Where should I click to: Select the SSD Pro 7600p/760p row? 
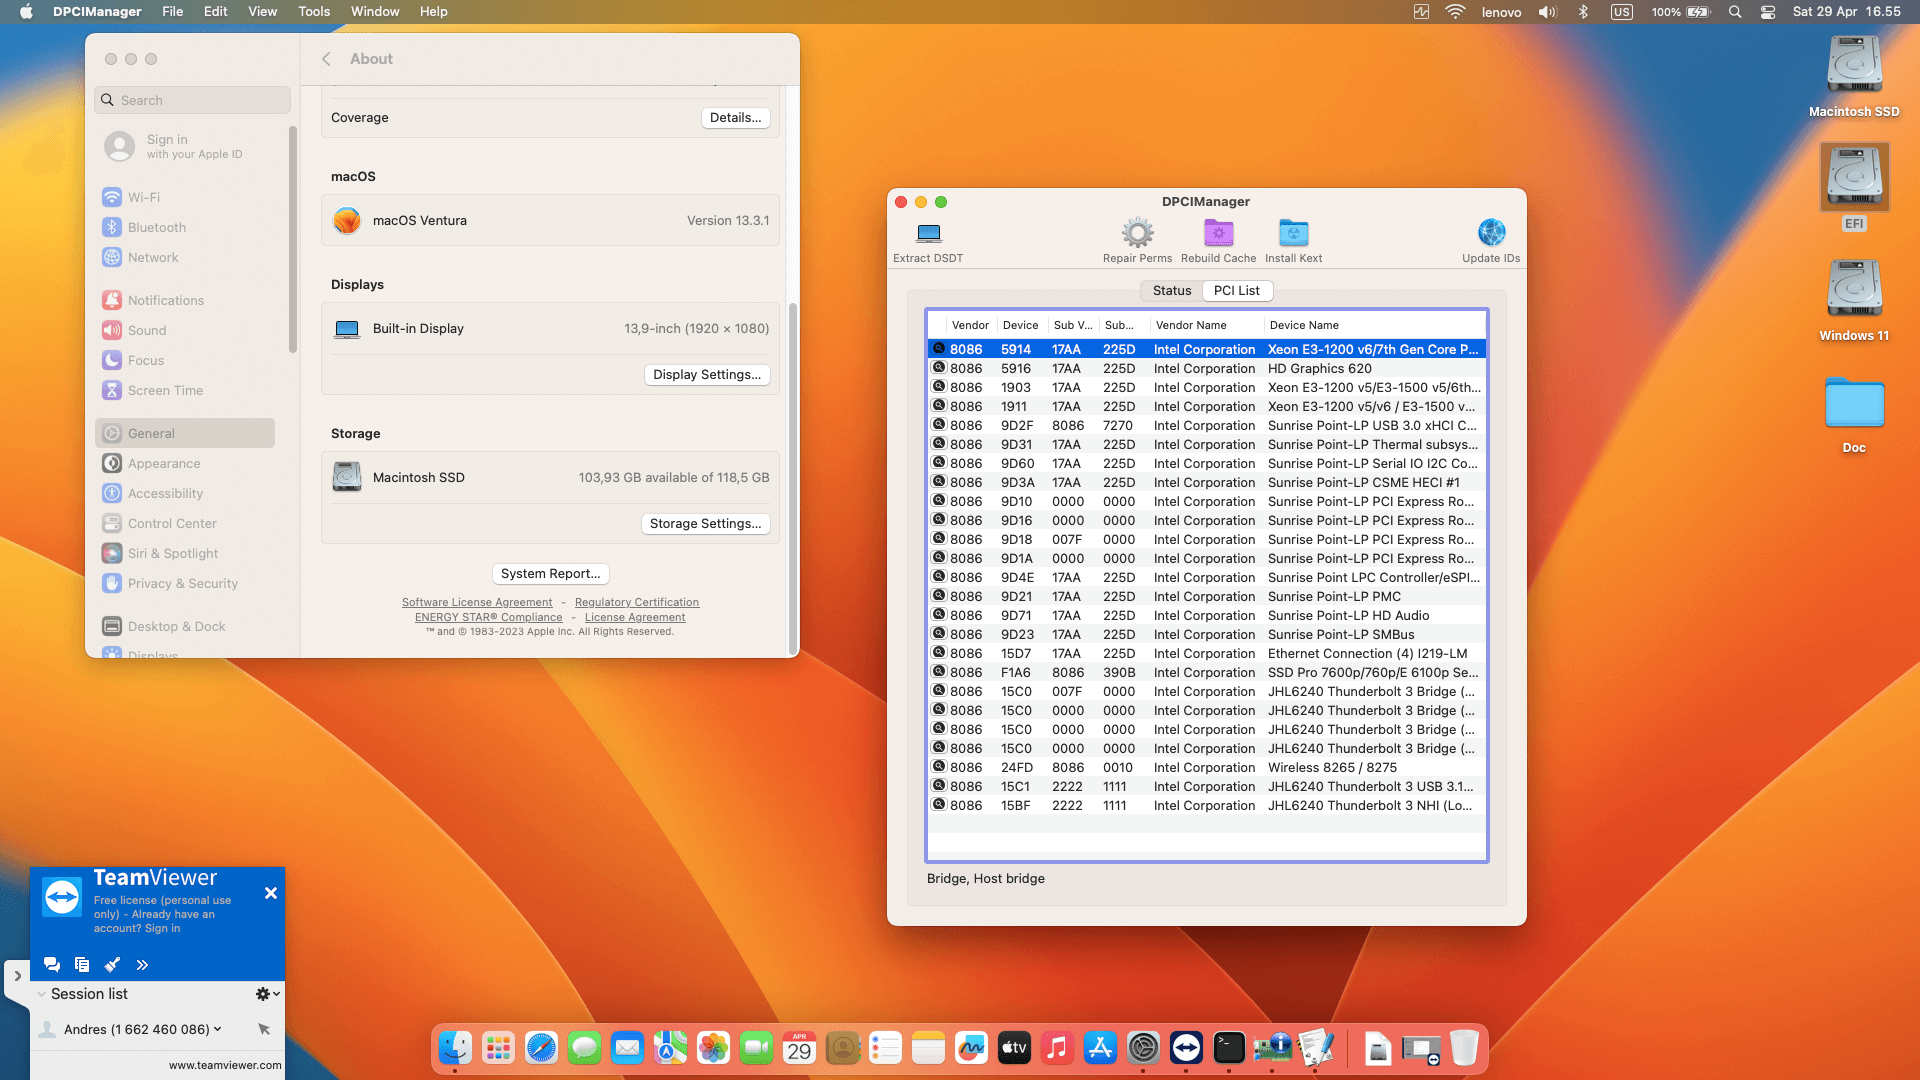1207,672
